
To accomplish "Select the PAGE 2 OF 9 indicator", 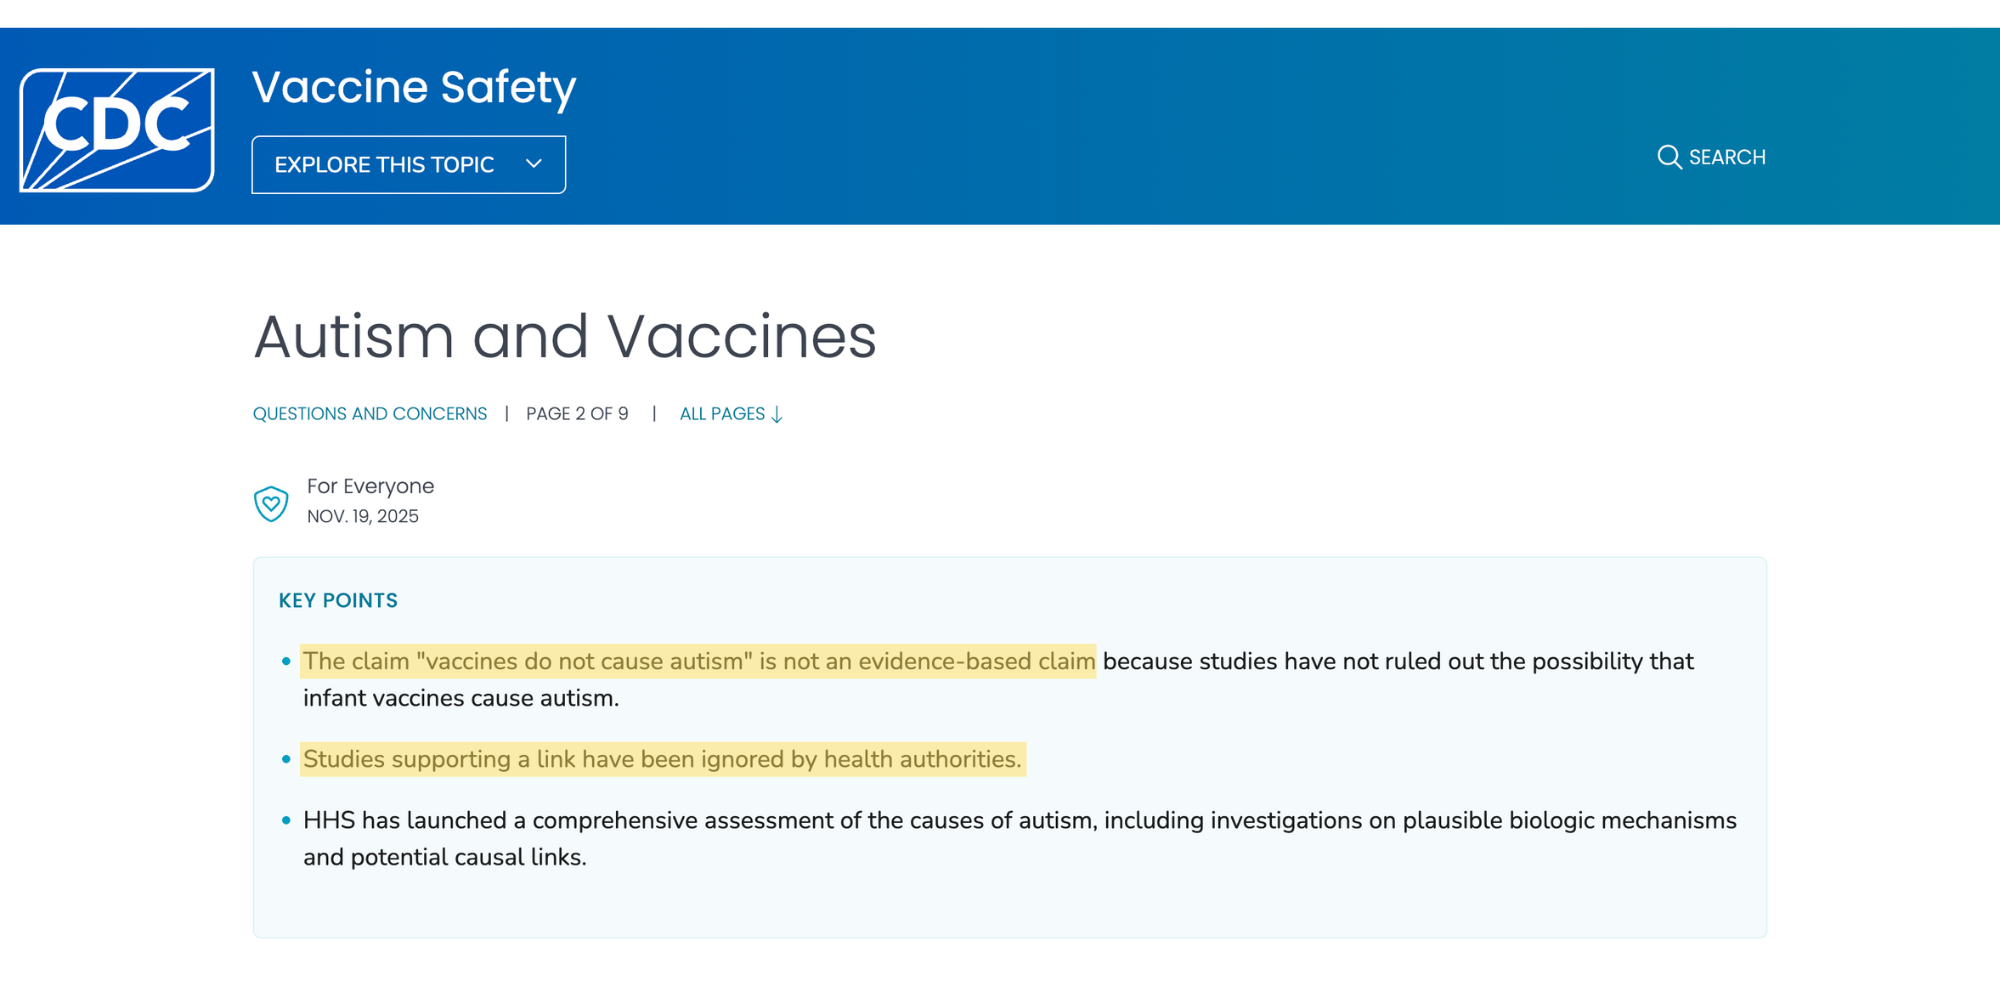I will point(578,413).
